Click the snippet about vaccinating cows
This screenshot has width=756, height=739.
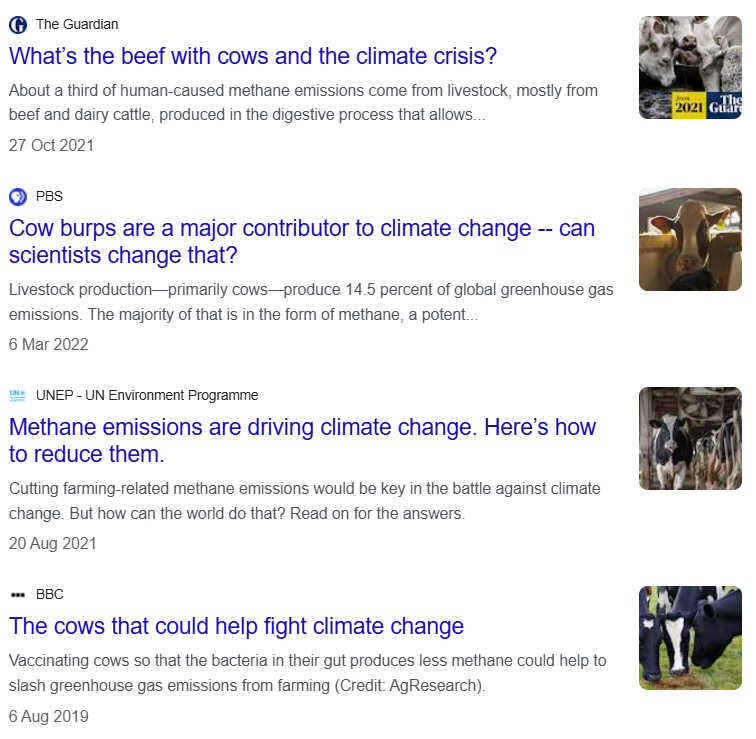point(308,673)
